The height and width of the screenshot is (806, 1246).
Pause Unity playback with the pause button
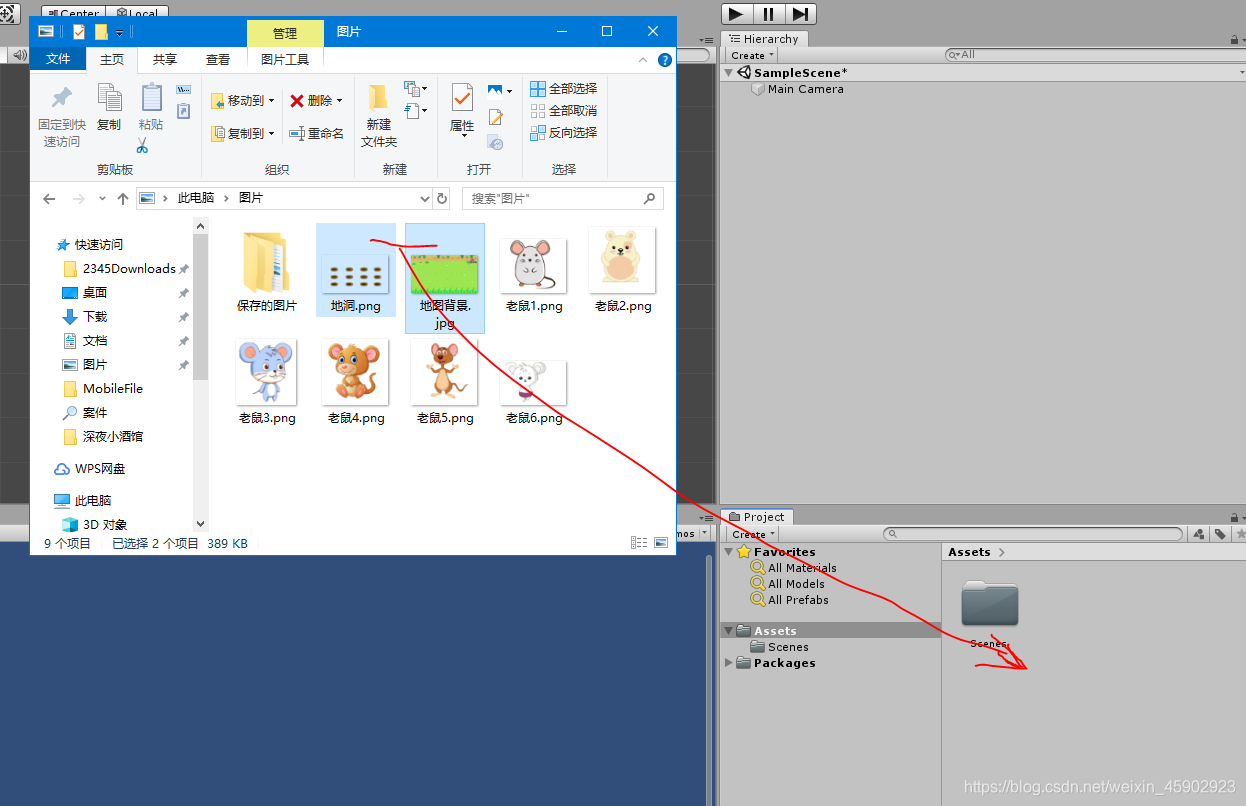766,14
